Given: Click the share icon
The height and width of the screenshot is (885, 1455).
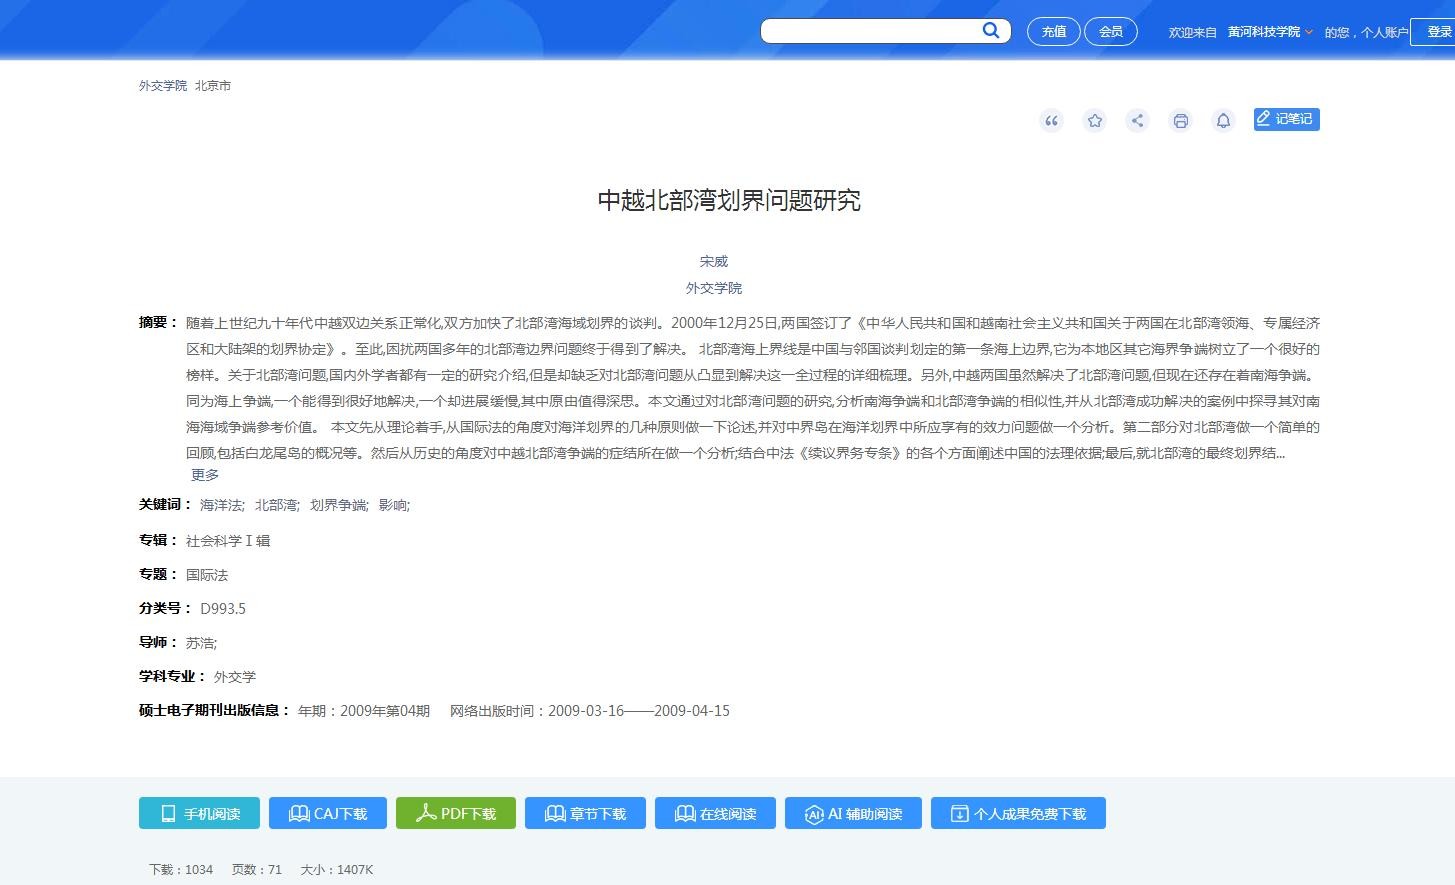Looking at the screenshot, I should (1137, 121).
